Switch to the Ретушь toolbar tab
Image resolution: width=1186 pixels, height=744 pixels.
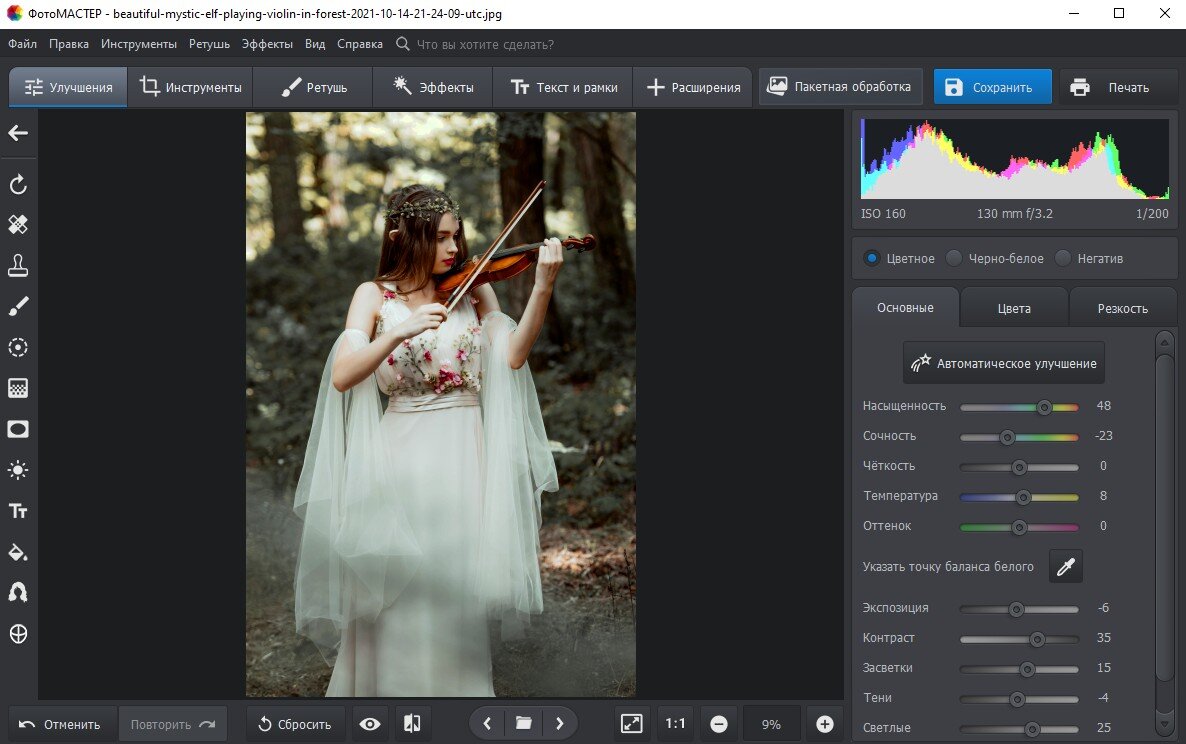(x=313, y=87)
